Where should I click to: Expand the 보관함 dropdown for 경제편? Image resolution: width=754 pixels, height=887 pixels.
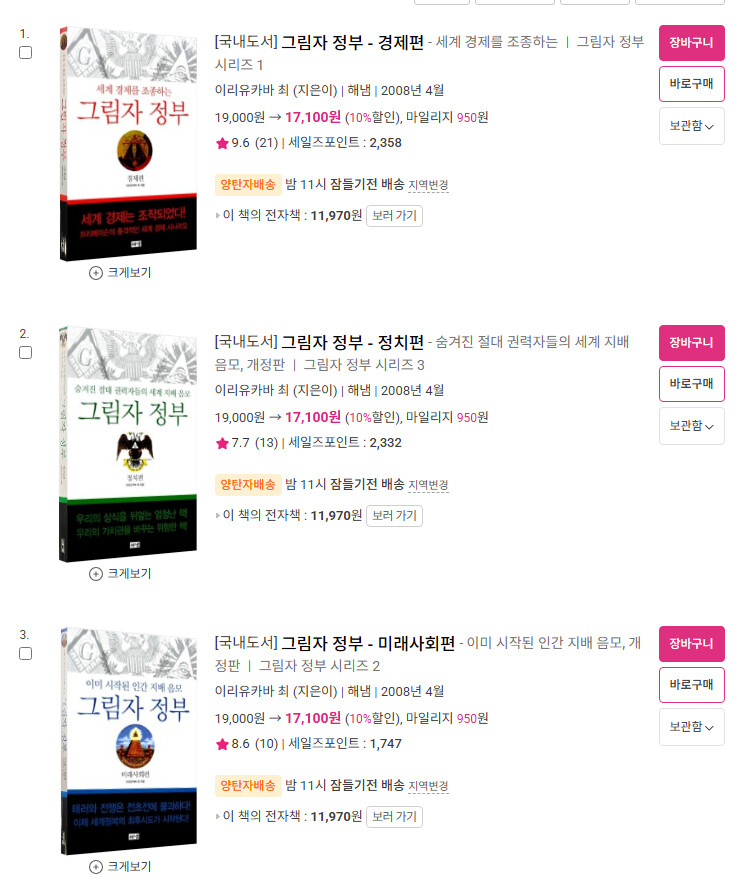pos(691,126)
